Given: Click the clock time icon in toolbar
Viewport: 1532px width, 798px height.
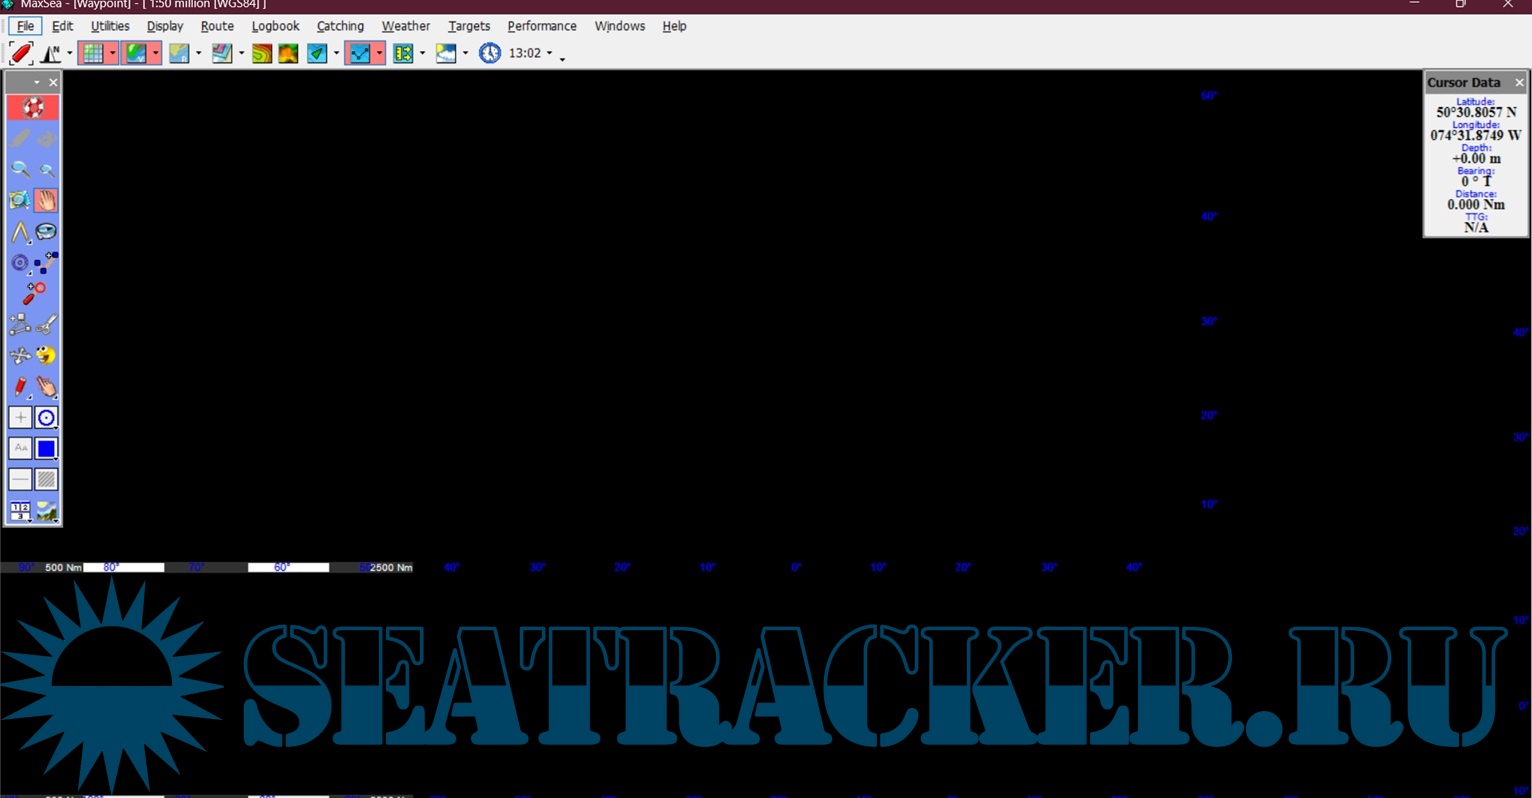Looking at the screenshot, I should (x=490, y=53).
